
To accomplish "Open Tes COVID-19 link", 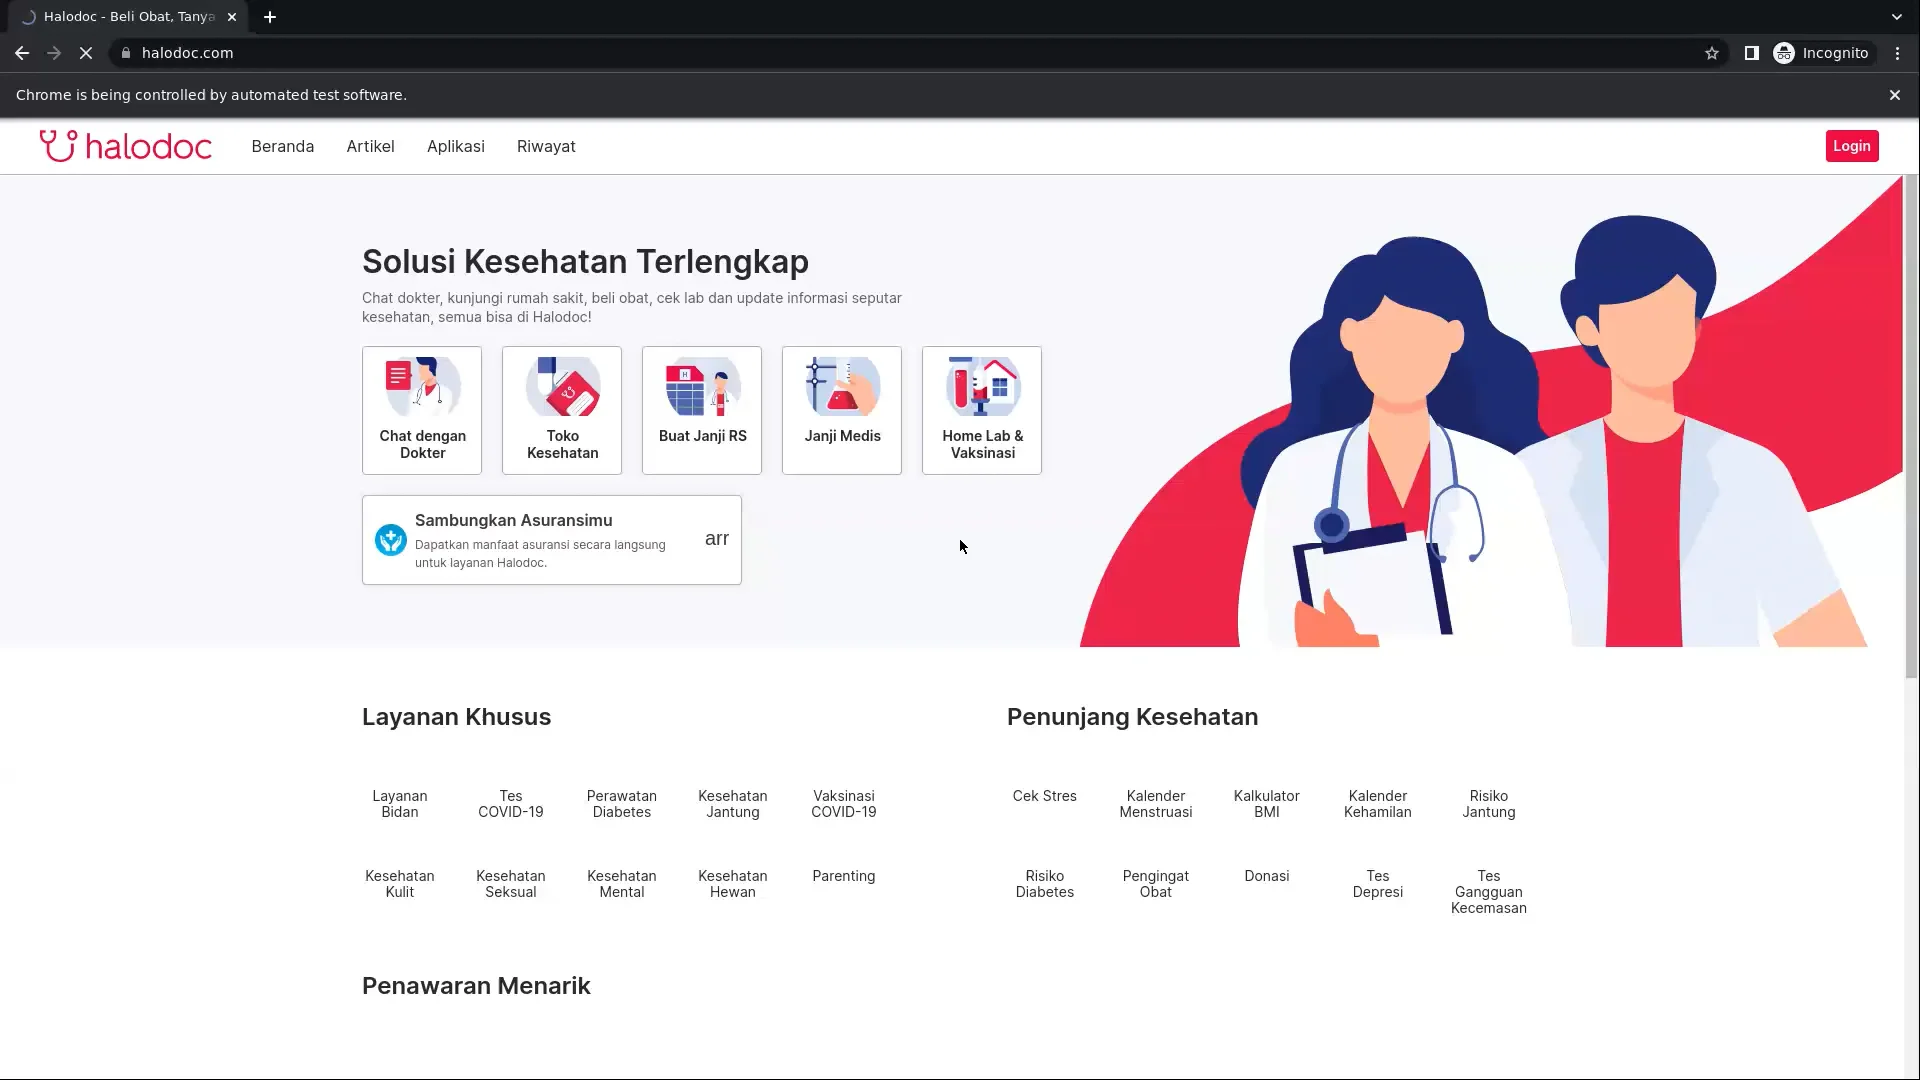I will click(511, 804).
